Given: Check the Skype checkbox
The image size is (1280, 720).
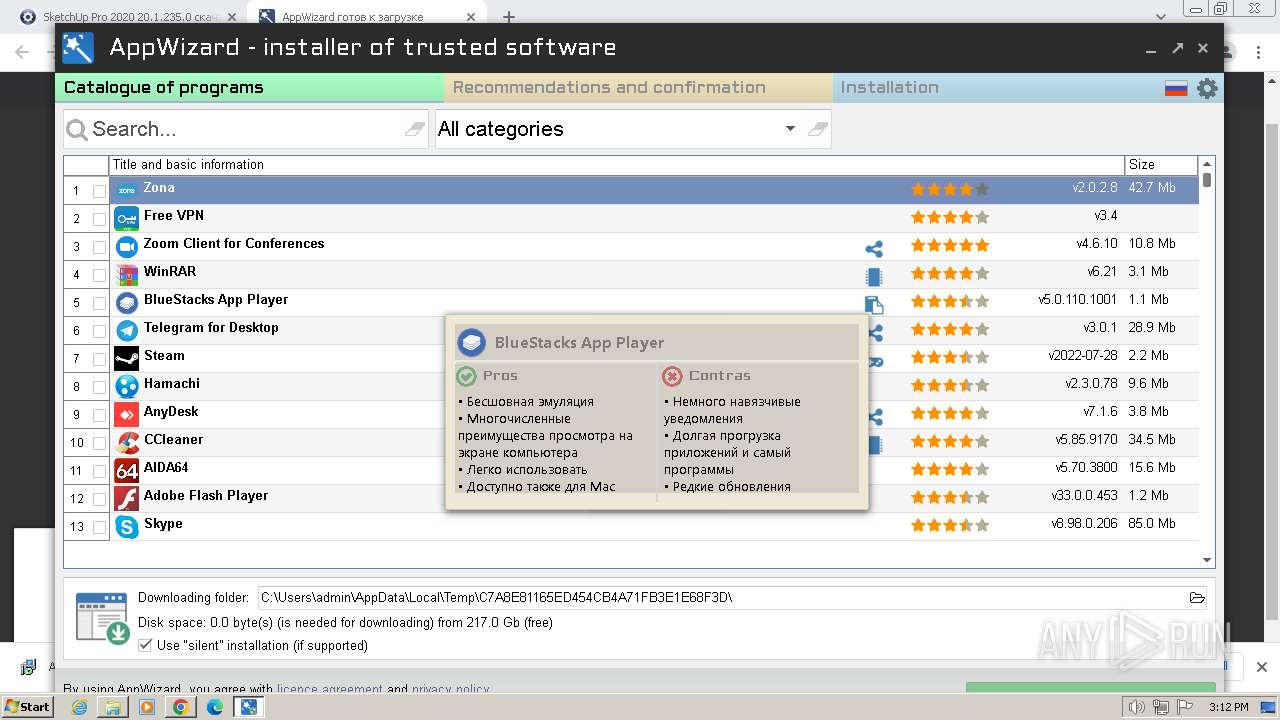Looking at the screenshot, I should click(x=99, y=527).
